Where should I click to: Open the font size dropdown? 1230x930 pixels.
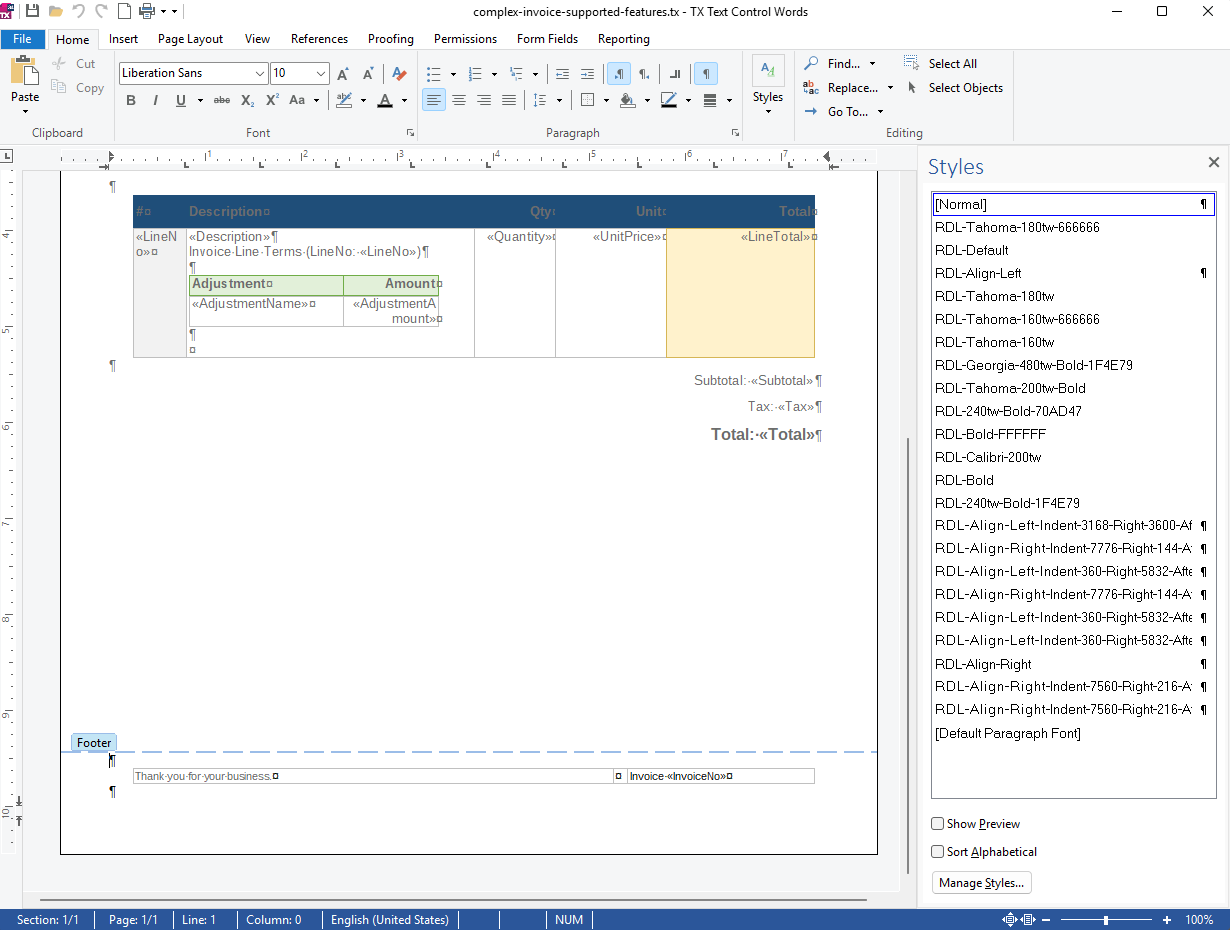(x=321, y=73)
